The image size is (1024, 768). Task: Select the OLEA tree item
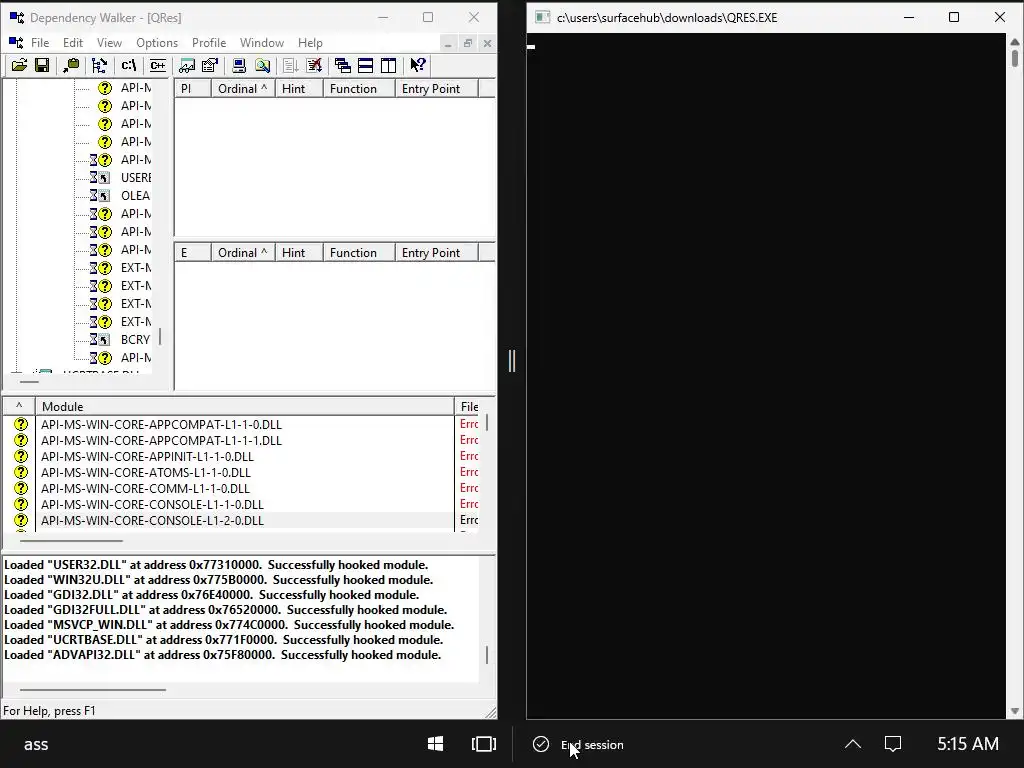pos(135,195)
